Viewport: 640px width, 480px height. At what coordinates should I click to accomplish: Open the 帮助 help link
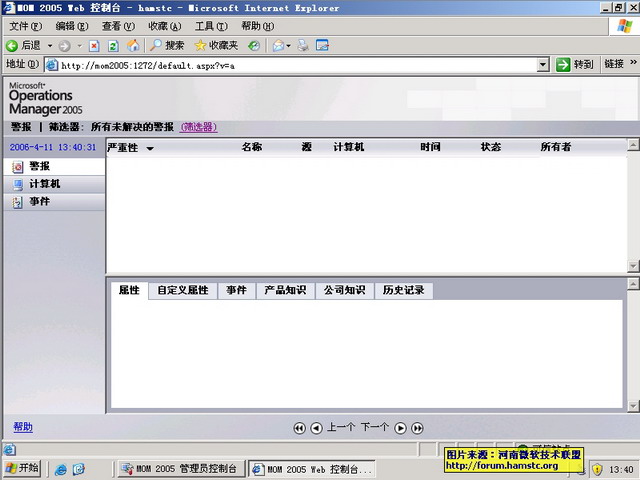coord(22,427)
